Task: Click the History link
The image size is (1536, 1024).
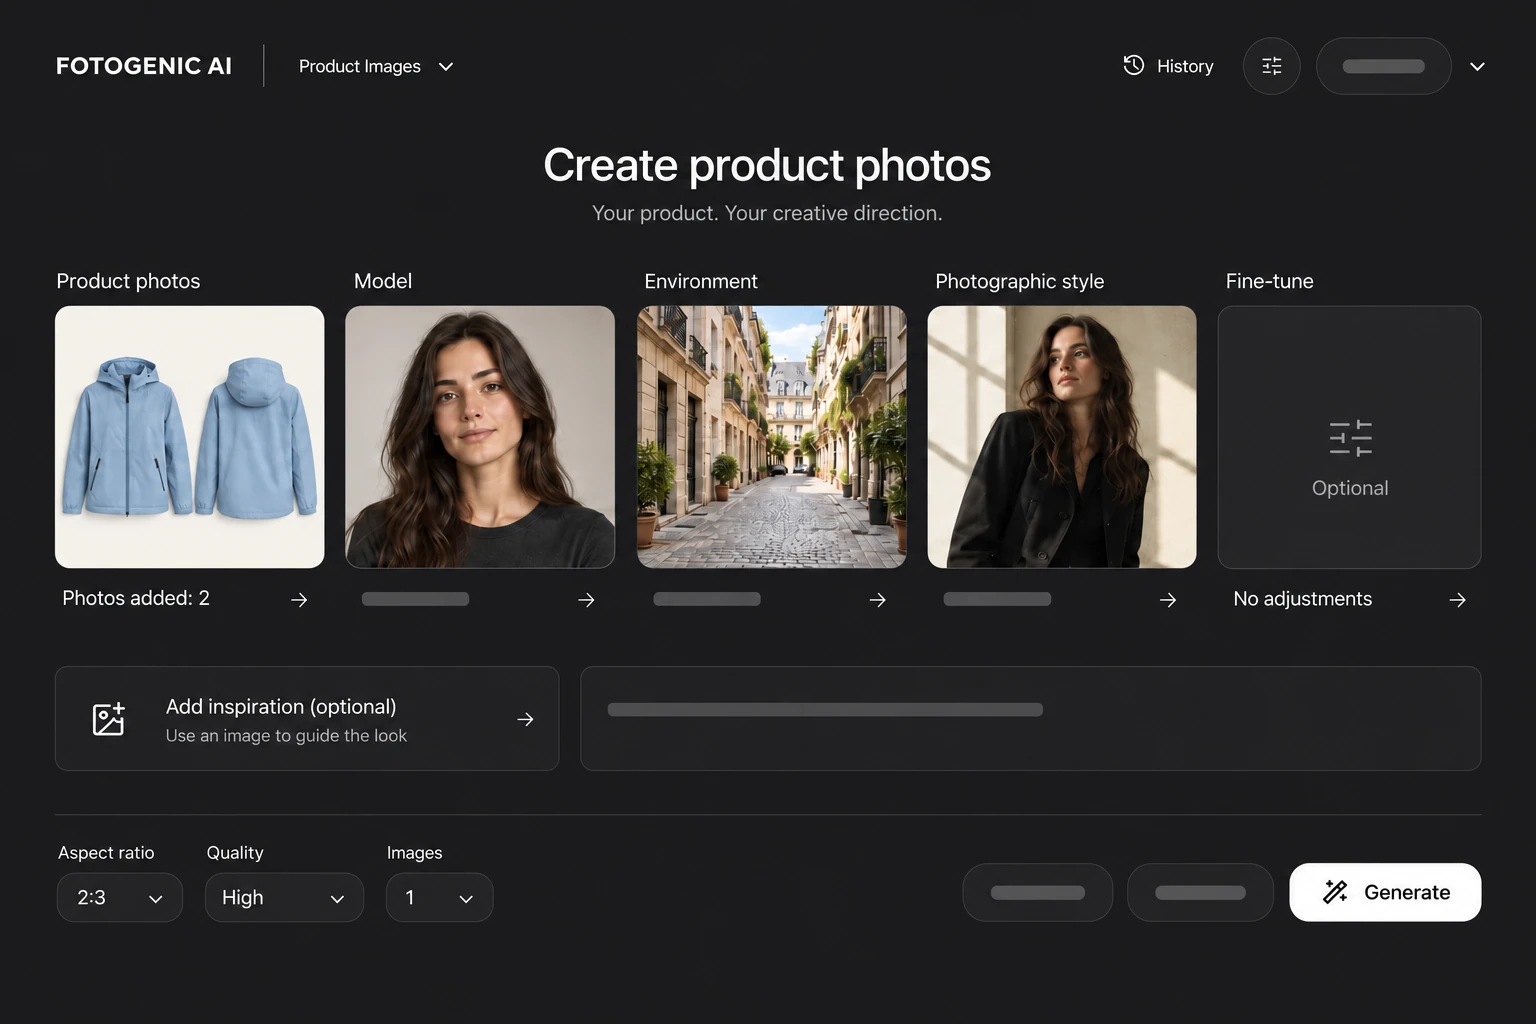Action: 1168,66
